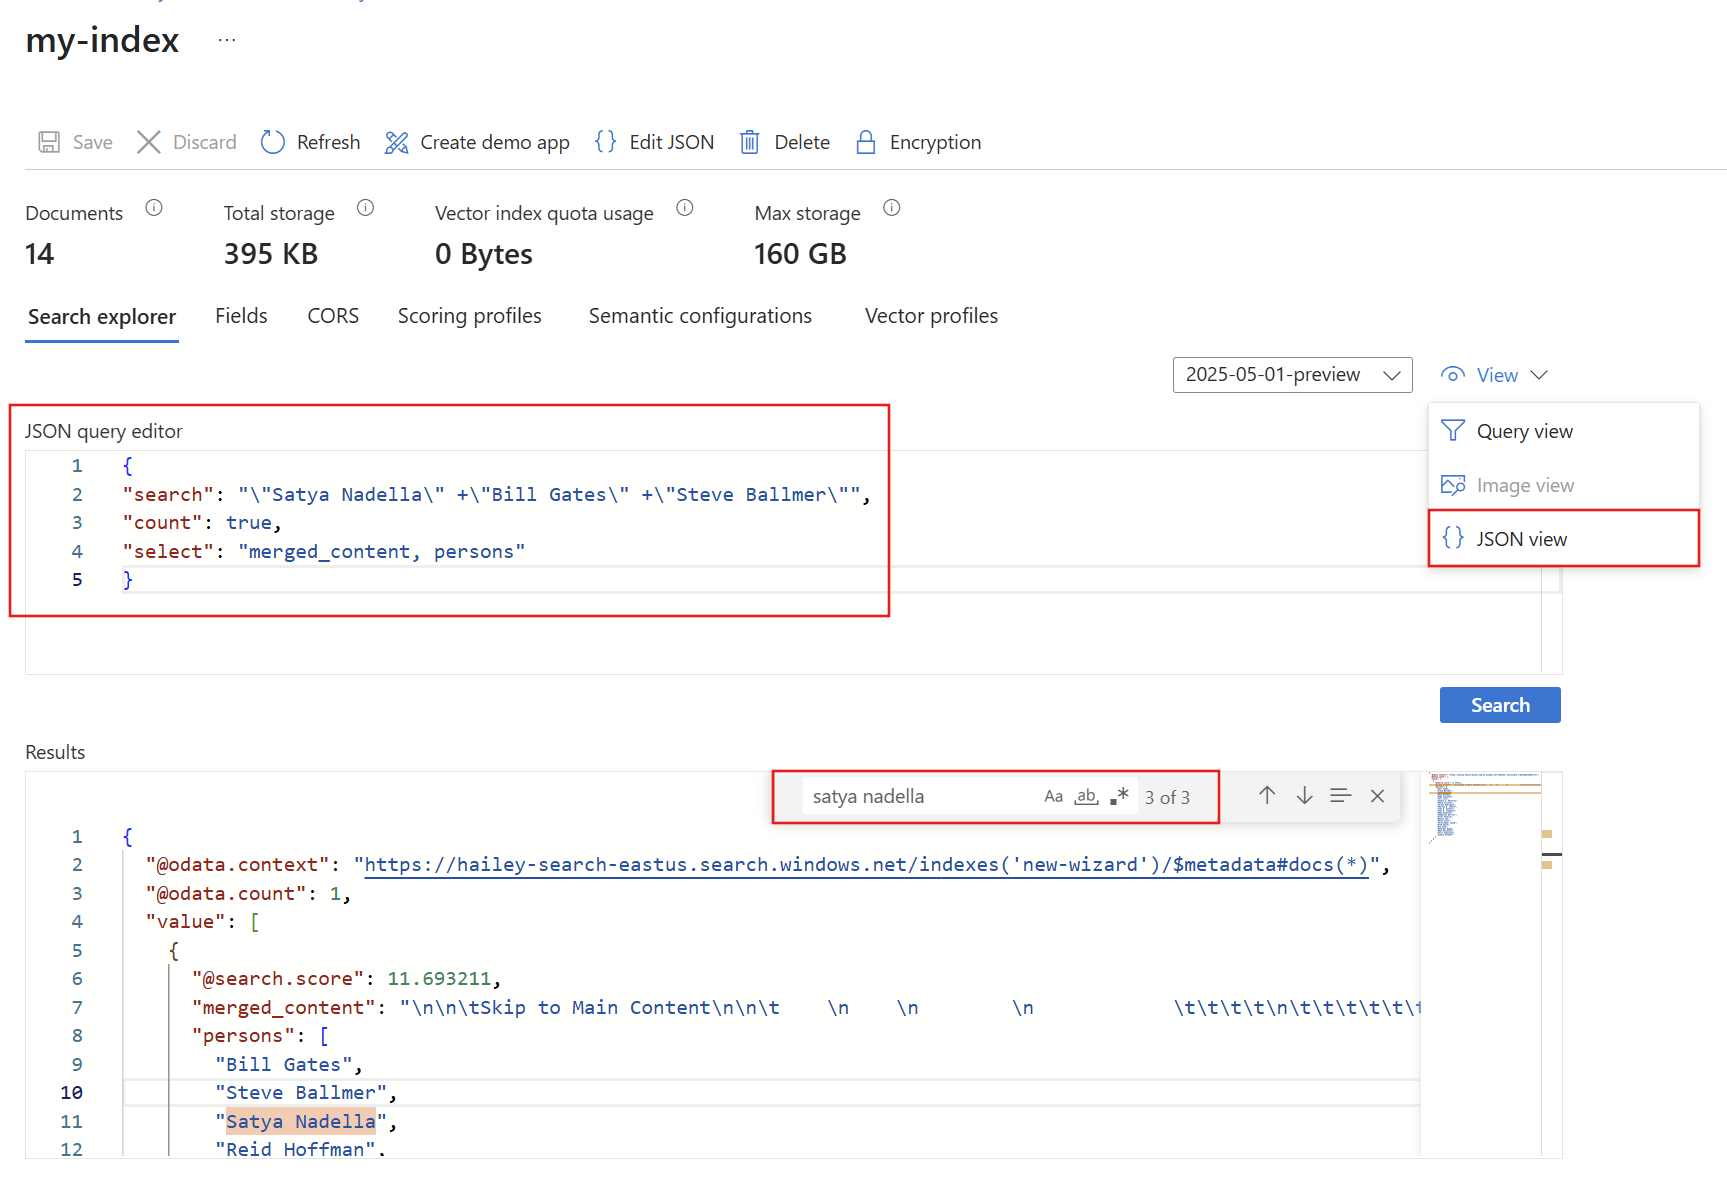The image size is (1727, 1178).
Task: Select JSON view from View menu
Action: [x=1521, y=539]
